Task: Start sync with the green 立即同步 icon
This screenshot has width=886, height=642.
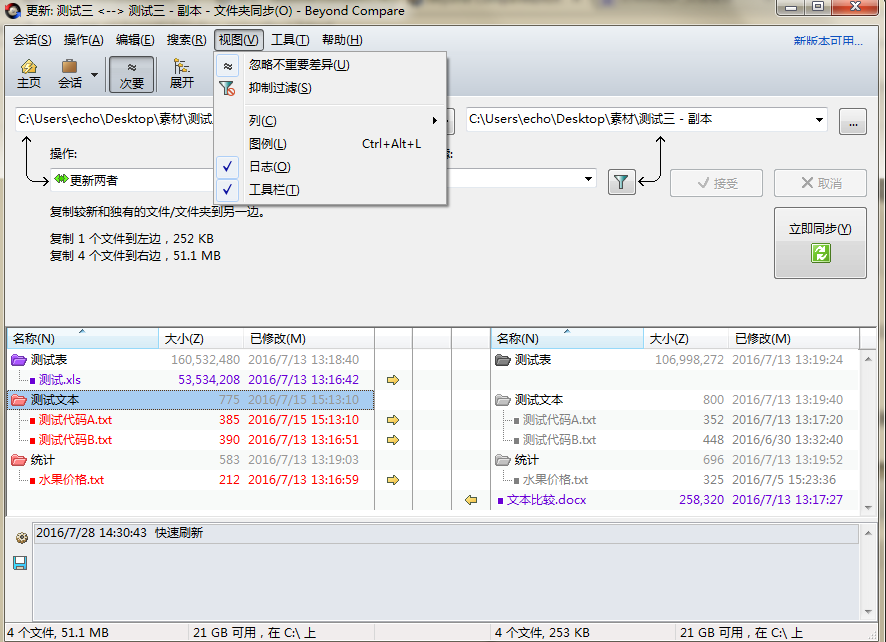Action: 819,254
